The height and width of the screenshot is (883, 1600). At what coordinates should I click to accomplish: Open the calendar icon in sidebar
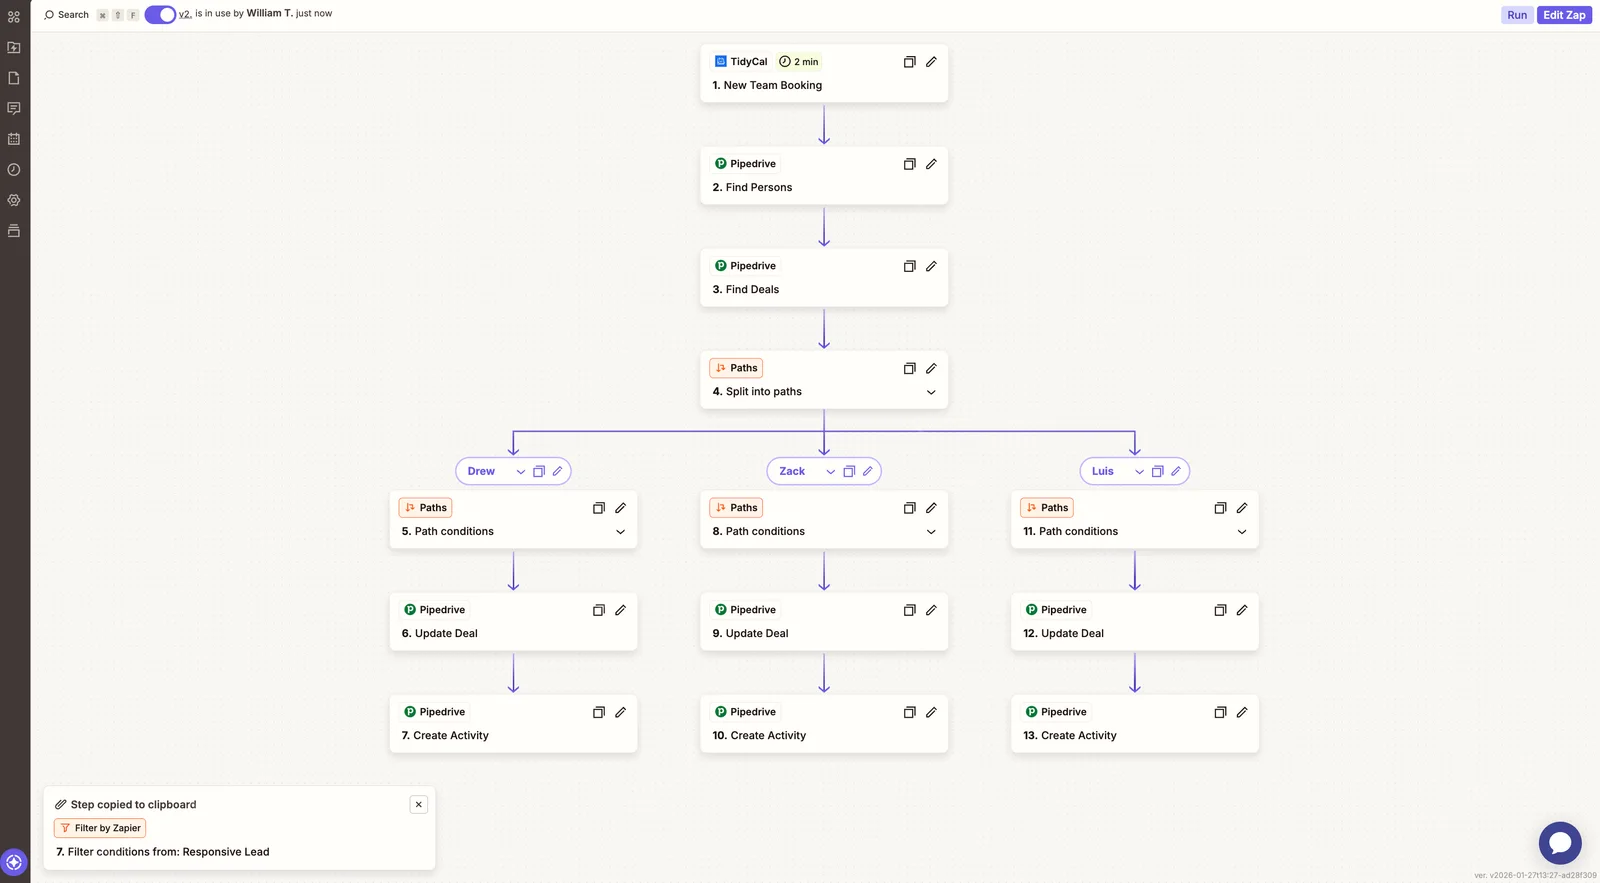tap(14, 139)
